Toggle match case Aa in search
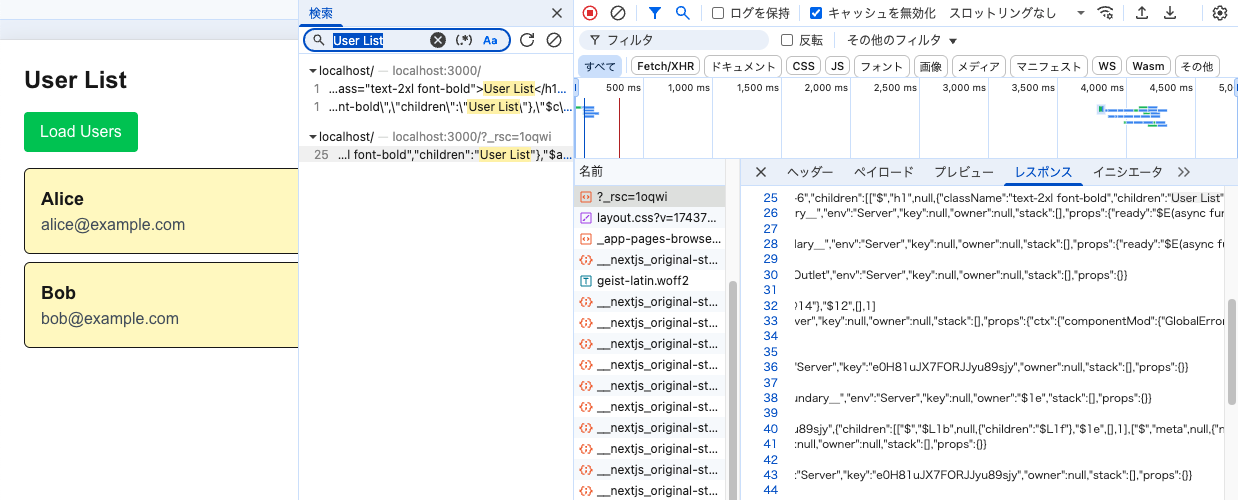The width and height of the screenshot is (1238, 500). 490,40
